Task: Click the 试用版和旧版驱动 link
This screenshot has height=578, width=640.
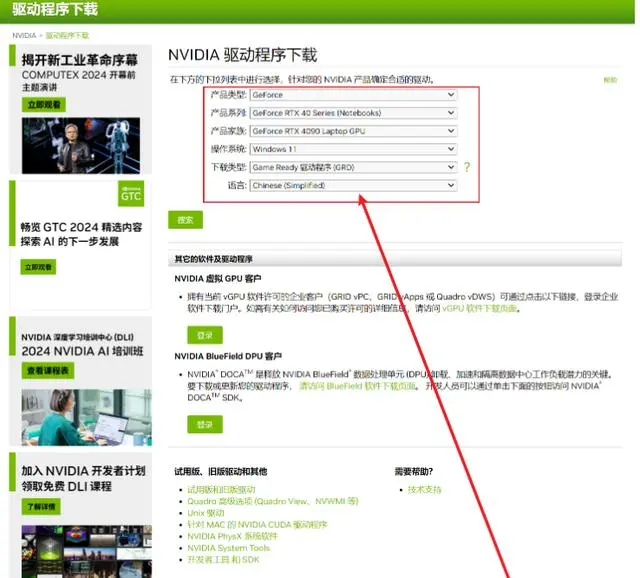Action: click(221, 489)
